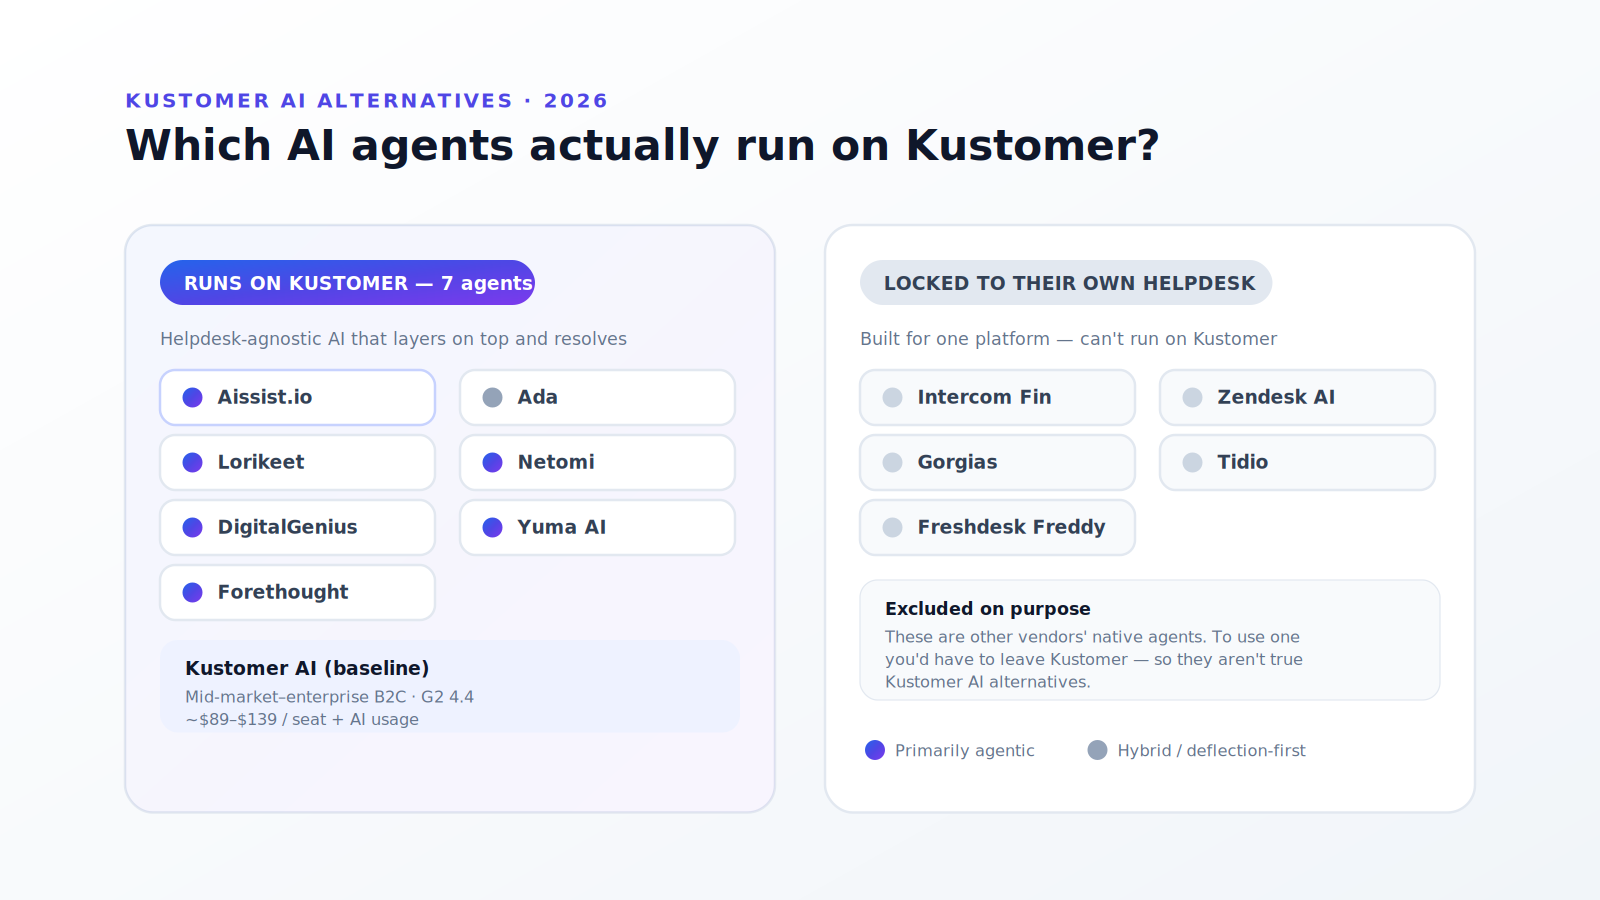Click the purple dot next to Lorikeet

[193, 463]
